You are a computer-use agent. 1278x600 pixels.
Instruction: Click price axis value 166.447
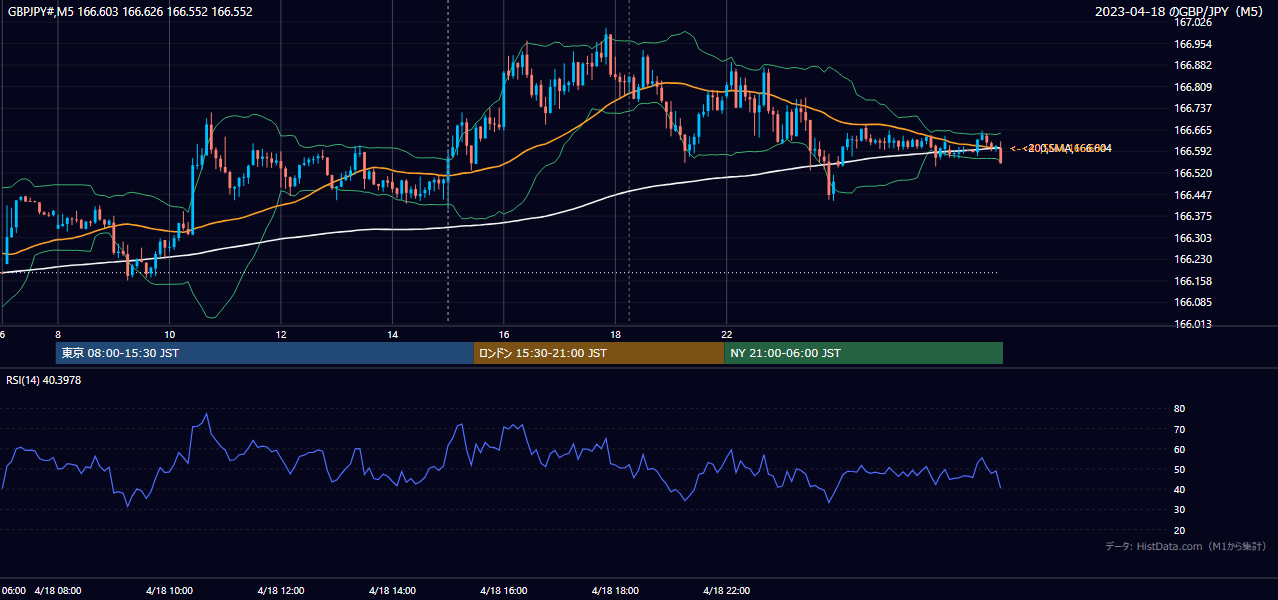(1193, 195)
